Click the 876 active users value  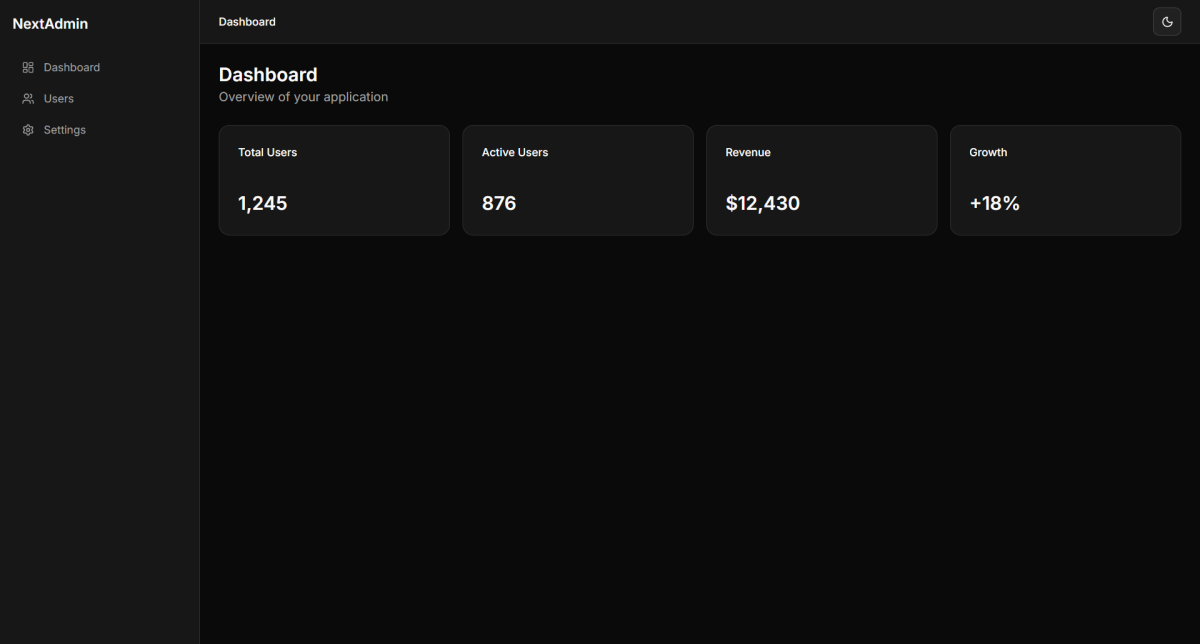(x=499, y=204)
